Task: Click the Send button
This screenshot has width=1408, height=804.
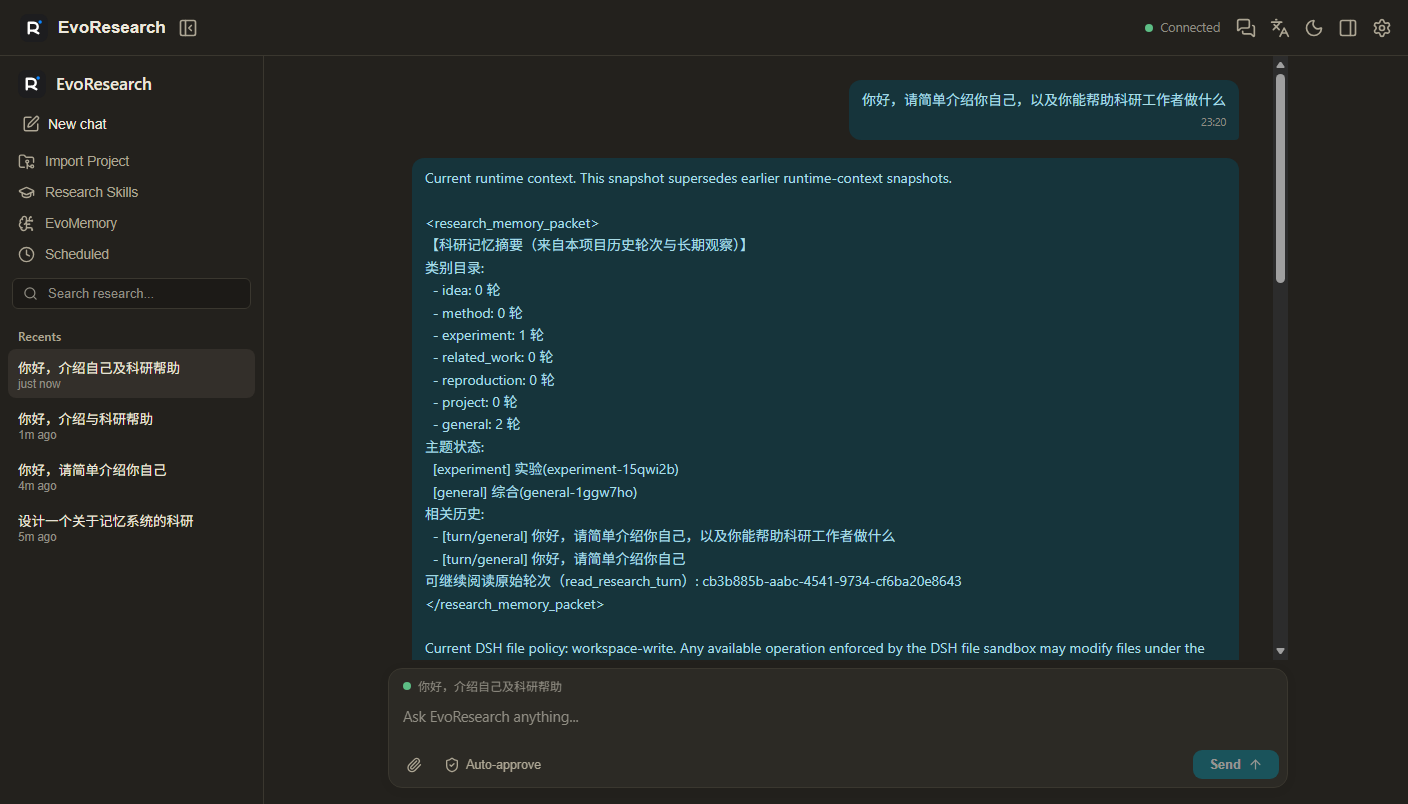Action: [x=1236, y=764]
